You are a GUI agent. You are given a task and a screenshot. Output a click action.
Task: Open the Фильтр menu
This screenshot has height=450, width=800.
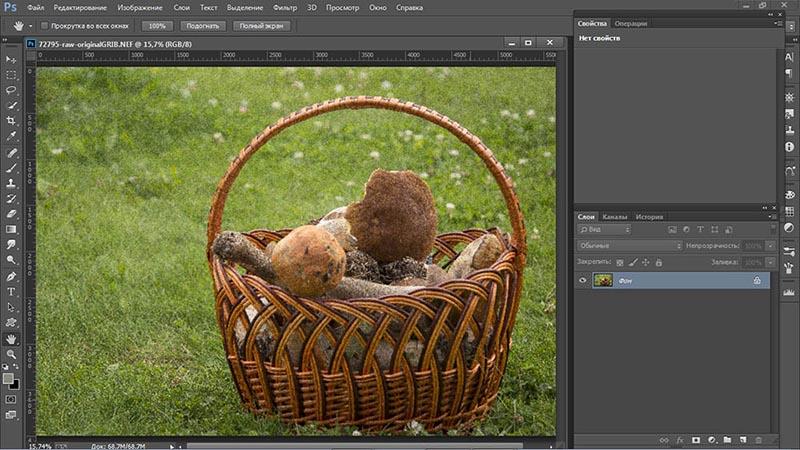(x=285, y=8)
